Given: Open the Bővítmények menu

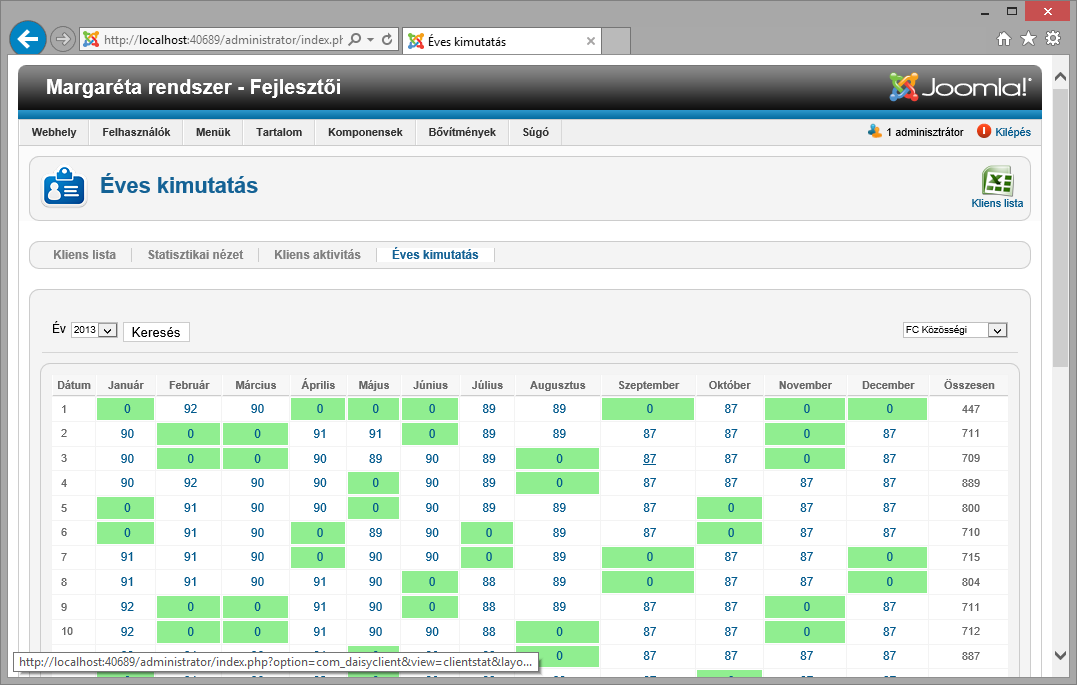Looking at the screenshot, I should 462,132.
